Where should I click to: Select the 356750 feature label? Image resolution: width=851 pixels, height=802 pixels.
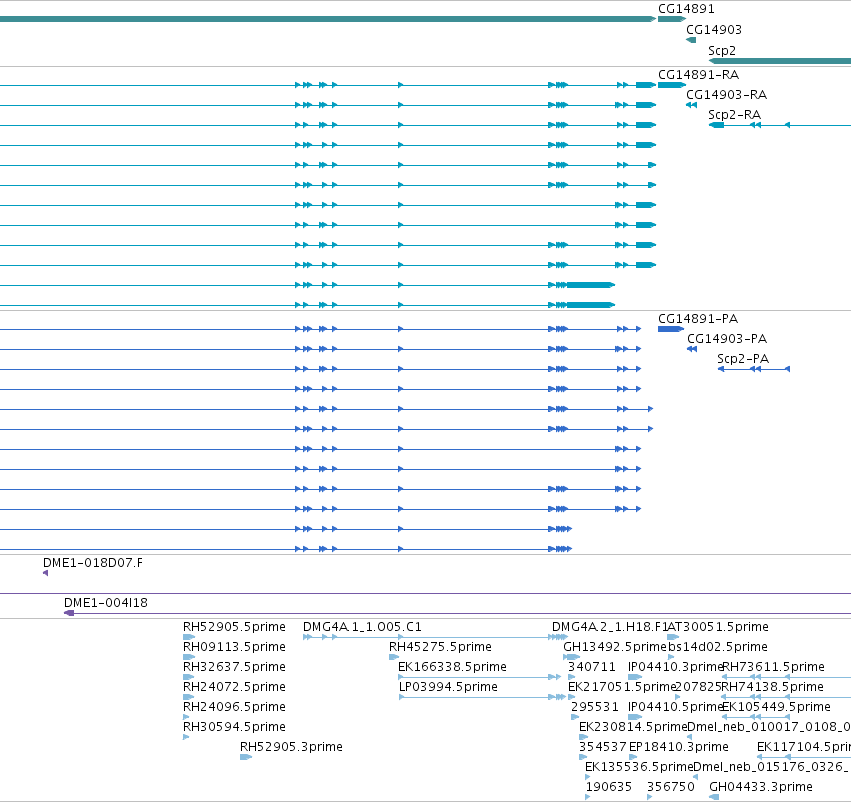tap(670, 787)
